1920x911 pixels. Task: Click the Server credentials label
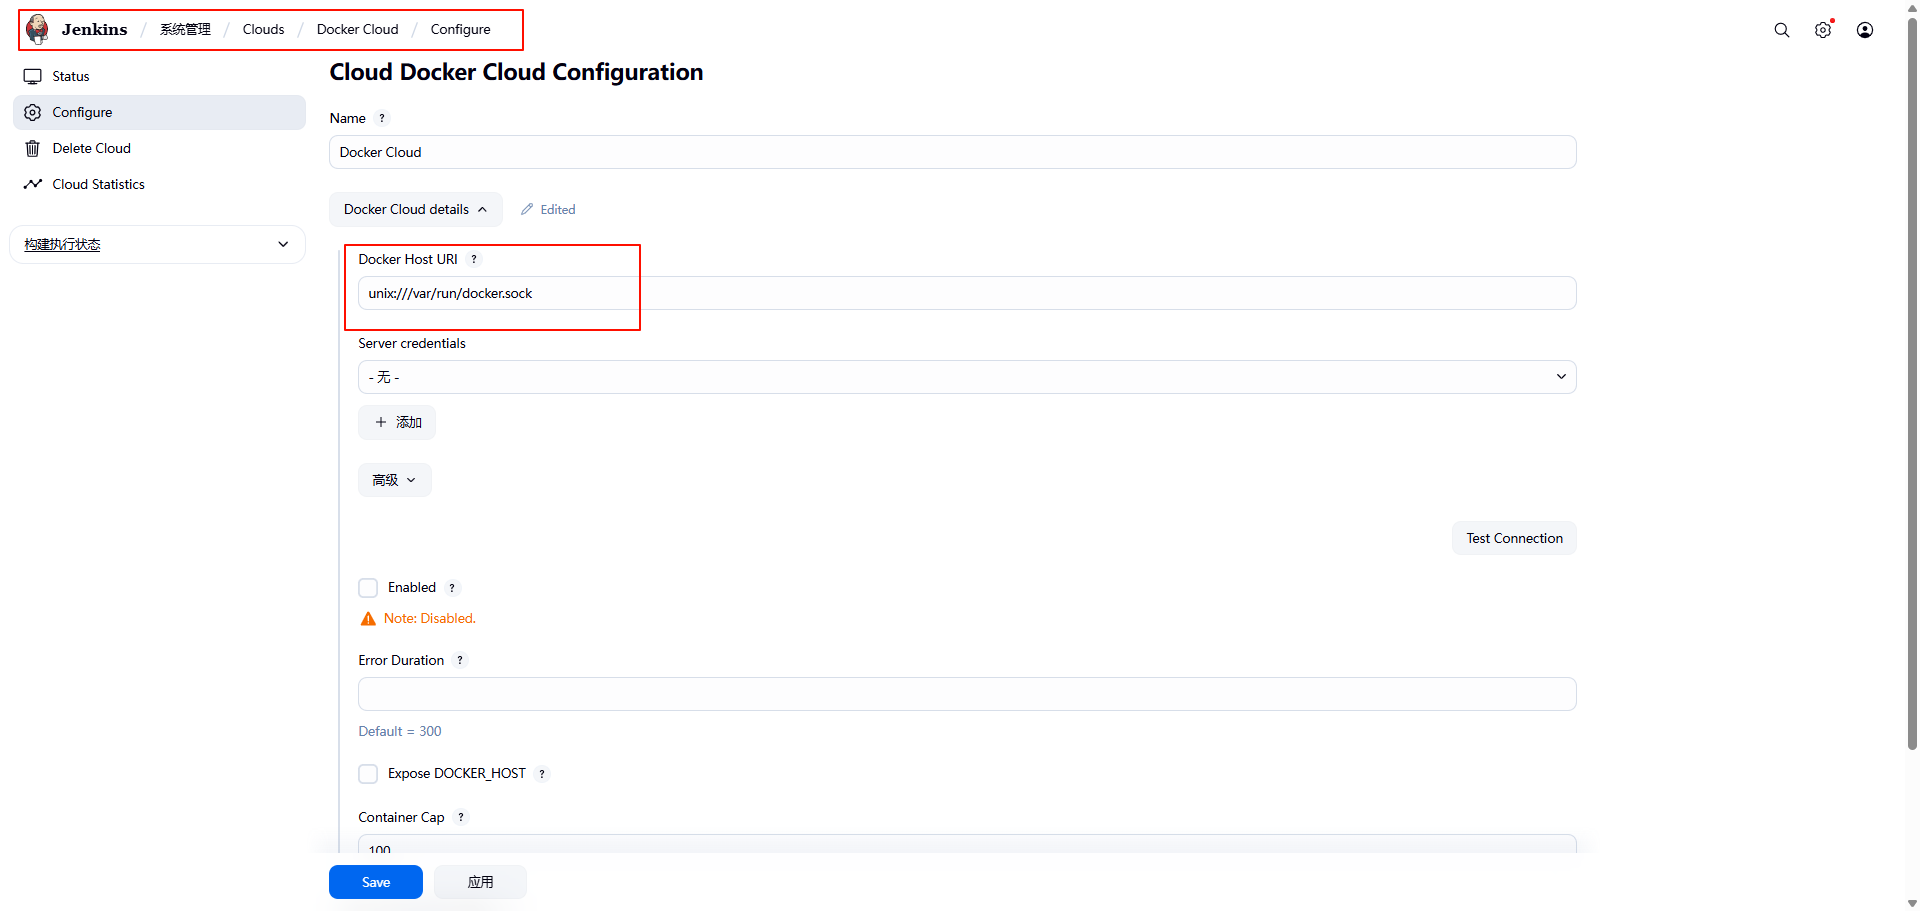point(412,343)
